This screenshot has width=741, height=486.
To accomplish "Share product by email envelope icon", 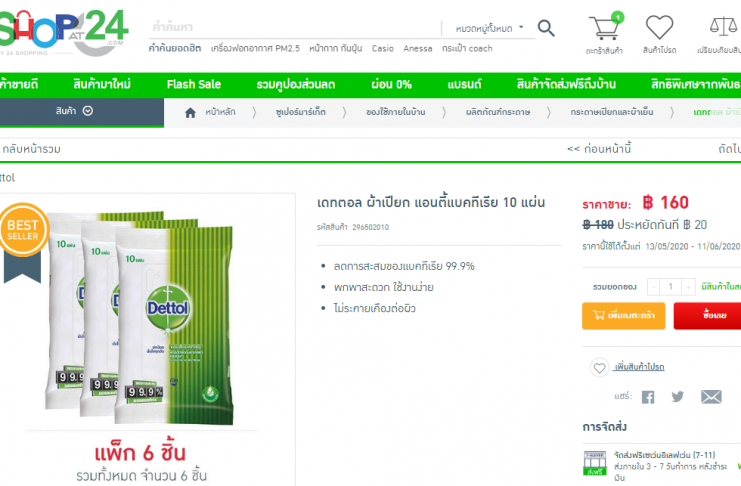I will pyautogui.click(x=711, y=397).
